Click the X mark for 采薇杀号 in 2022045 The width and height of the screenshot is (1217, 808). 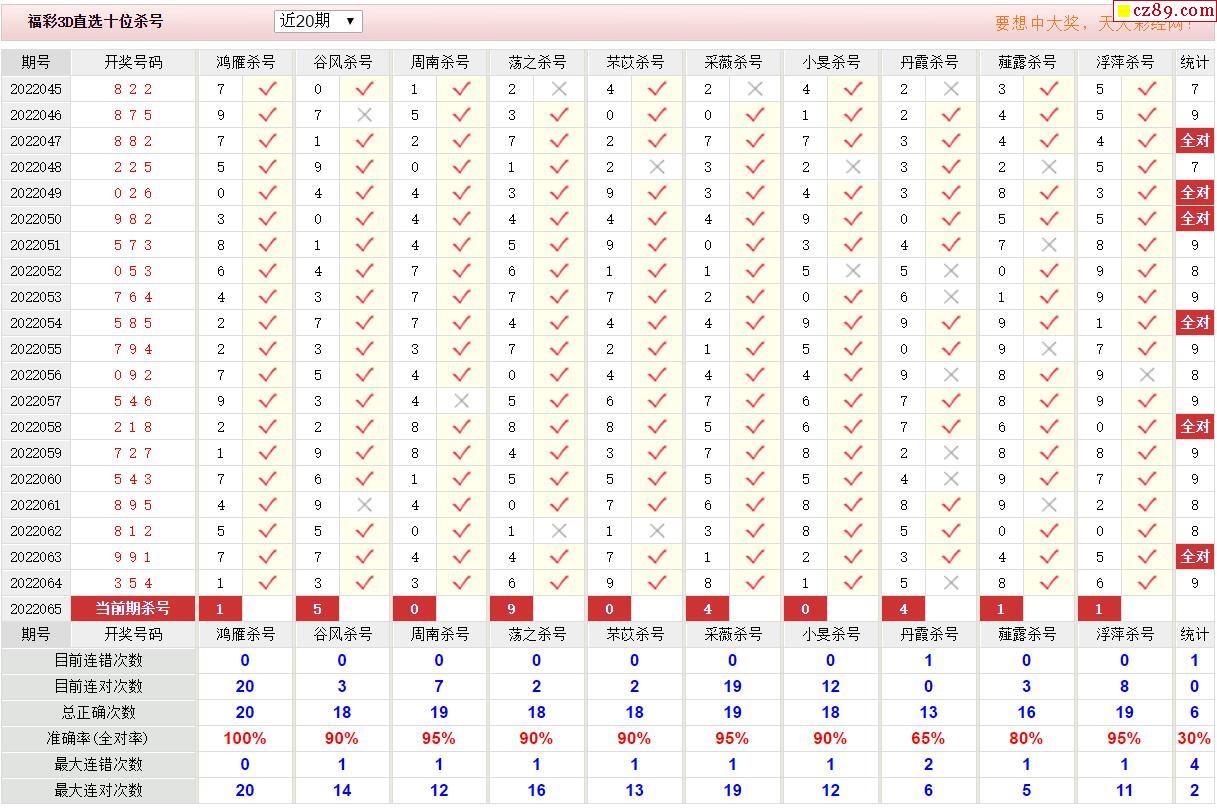[x=755, y=89]
